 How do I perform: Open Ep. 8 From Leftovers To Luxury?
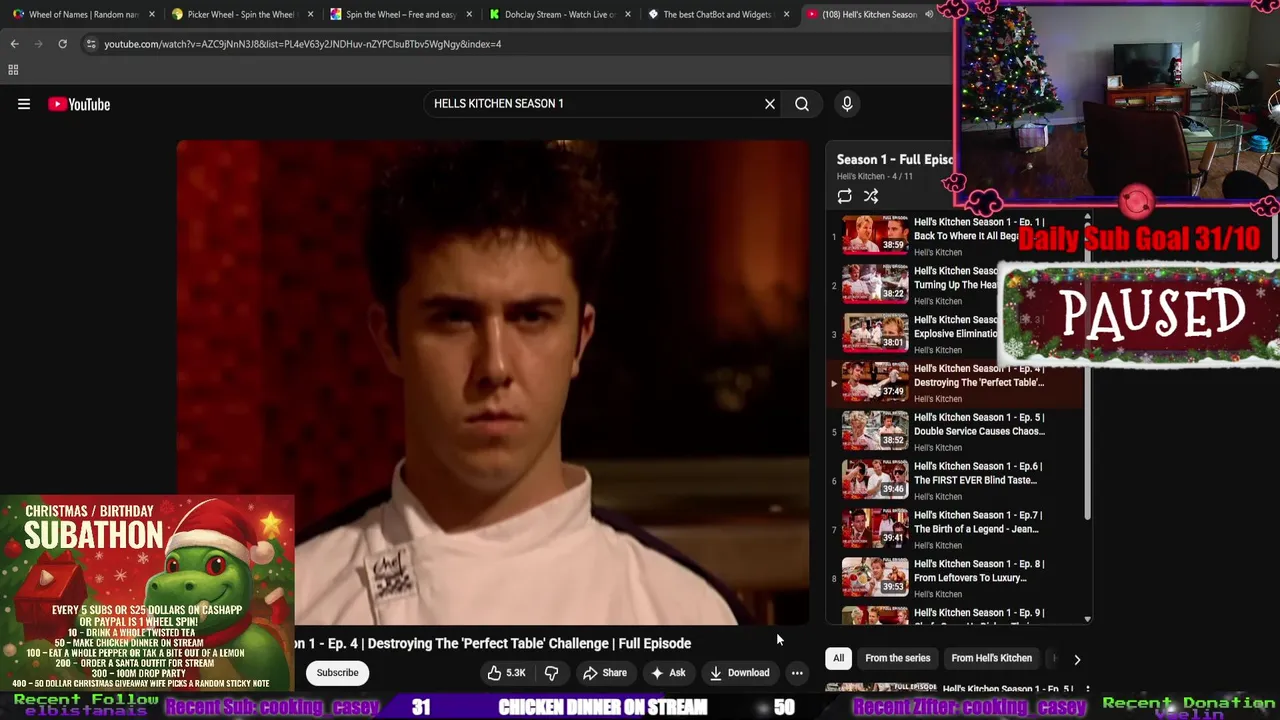coord(955,578)
